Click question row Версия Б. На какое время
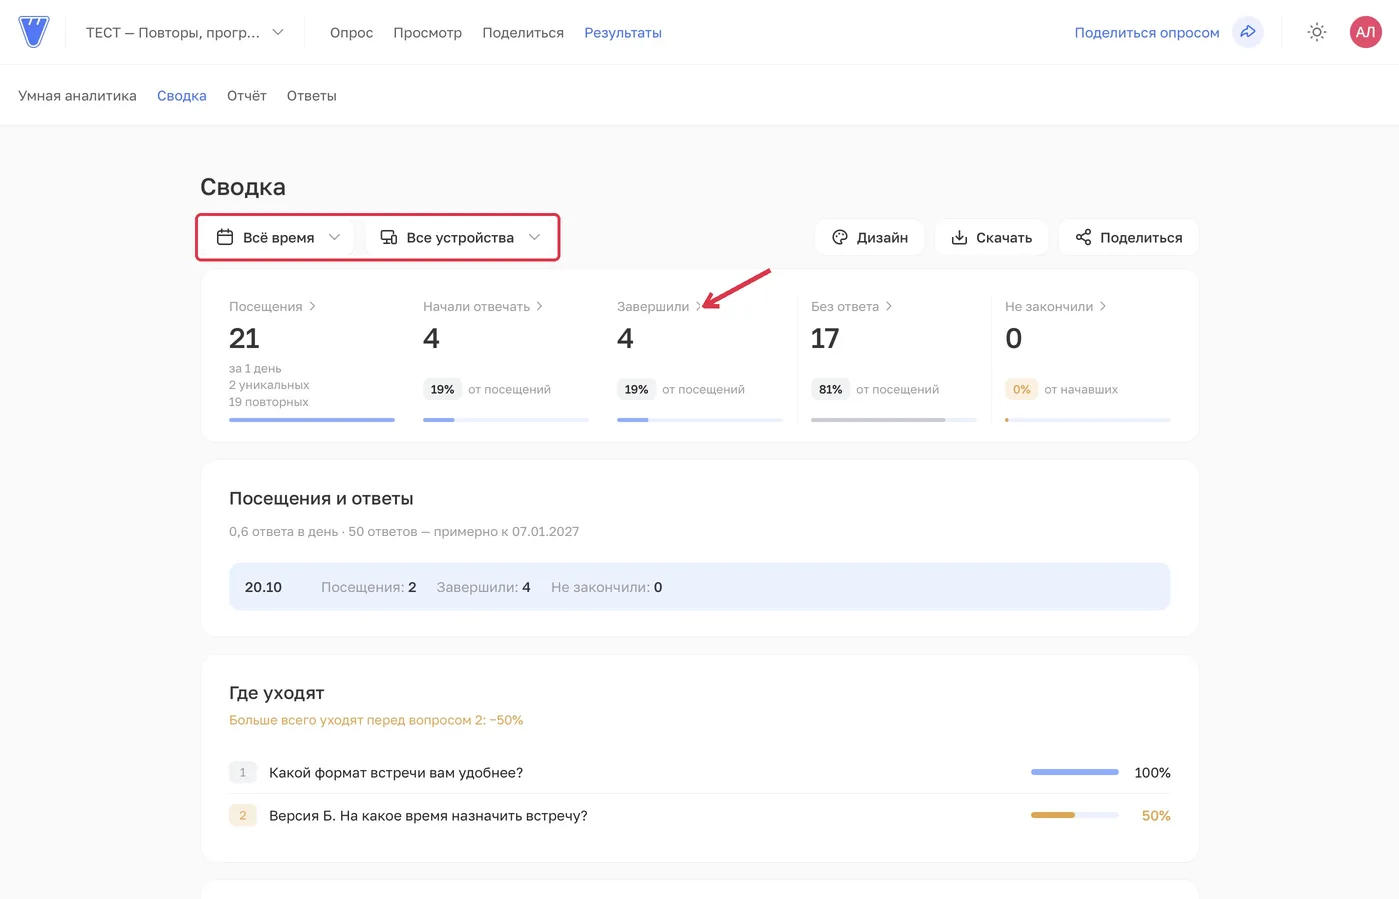The width and height of the screenshot is (1399, 899). click(x=700, y=816)
